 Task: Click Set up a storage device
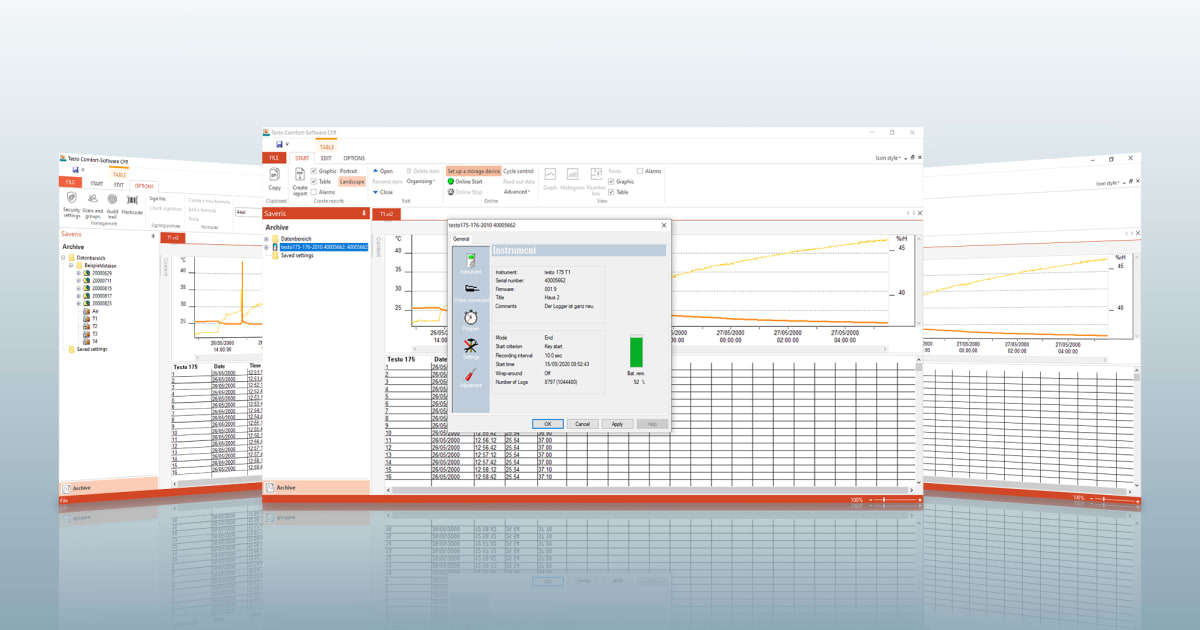click(x=474, y=171)
